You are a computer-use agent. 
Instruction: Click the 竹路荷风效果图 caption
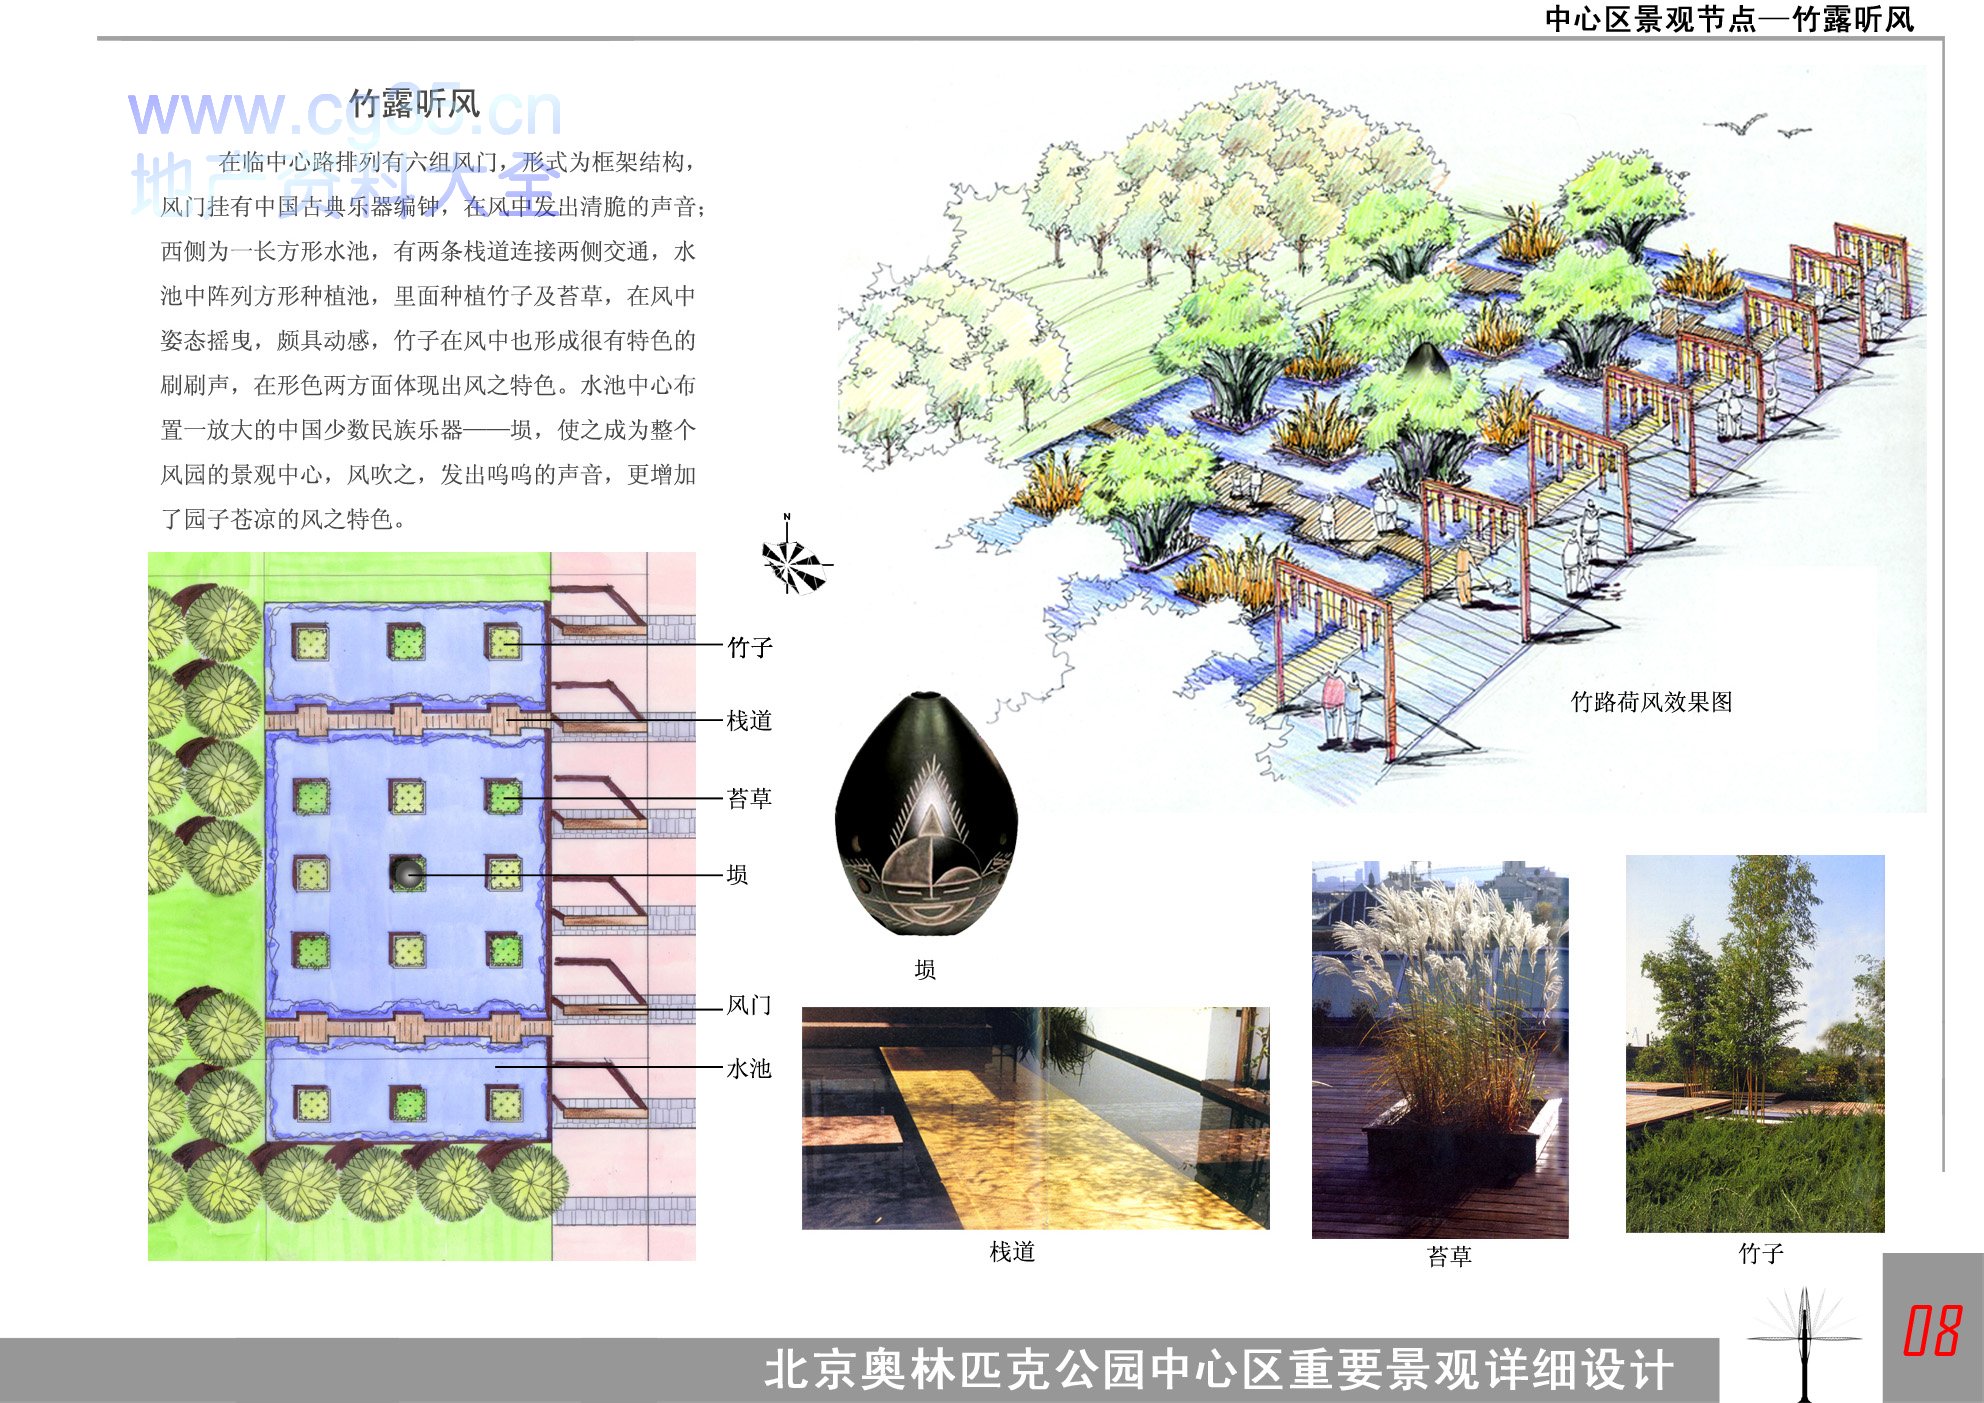[x=1651, y=702]
